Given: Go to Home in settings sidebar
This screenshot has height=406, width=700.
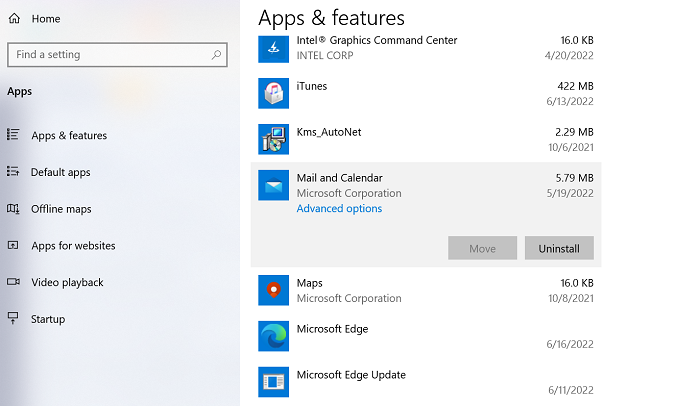Looking at the screenshot, I should coord(46,19).
